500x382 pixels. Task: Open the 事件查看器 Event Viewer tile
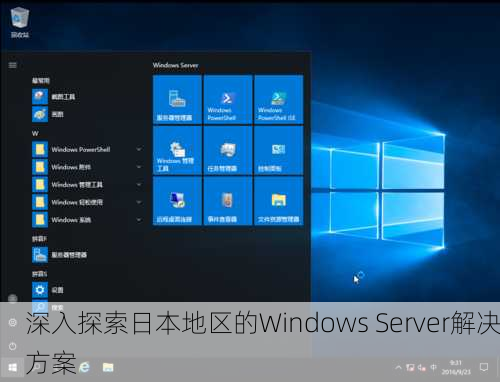(x=228, y=201)
